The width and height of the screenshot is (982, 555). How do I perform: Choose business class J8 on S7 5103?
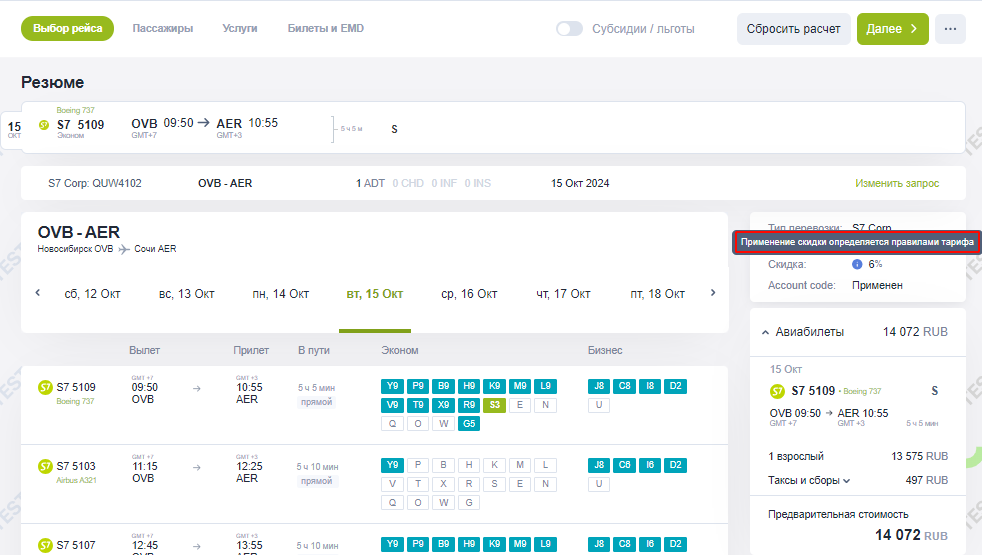pos(599,465)
